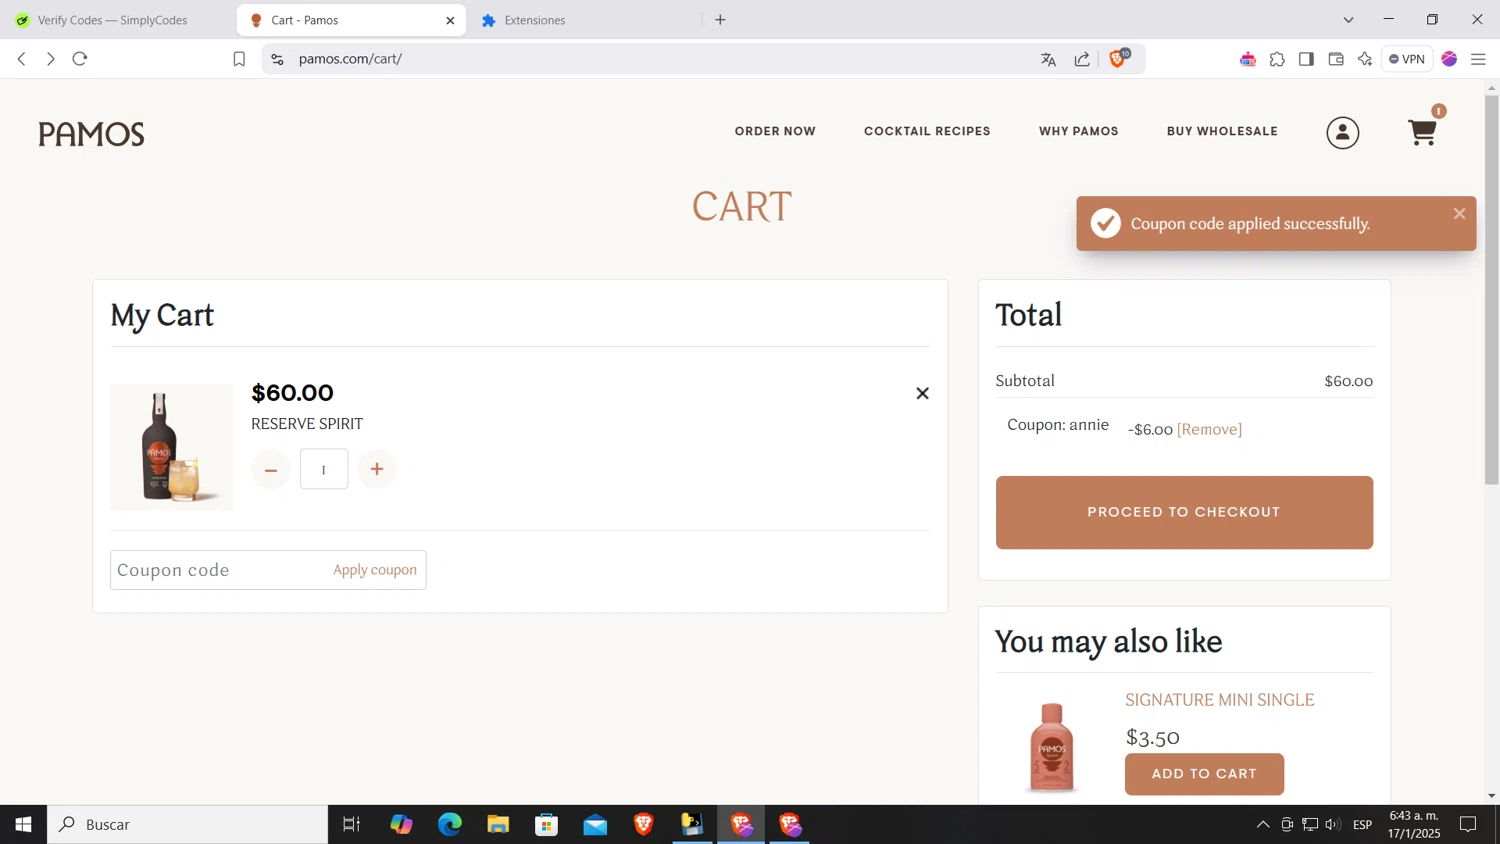Viewport: 1500px width, 844px height.
Task: Reload the current page
Action: (80, 59)
